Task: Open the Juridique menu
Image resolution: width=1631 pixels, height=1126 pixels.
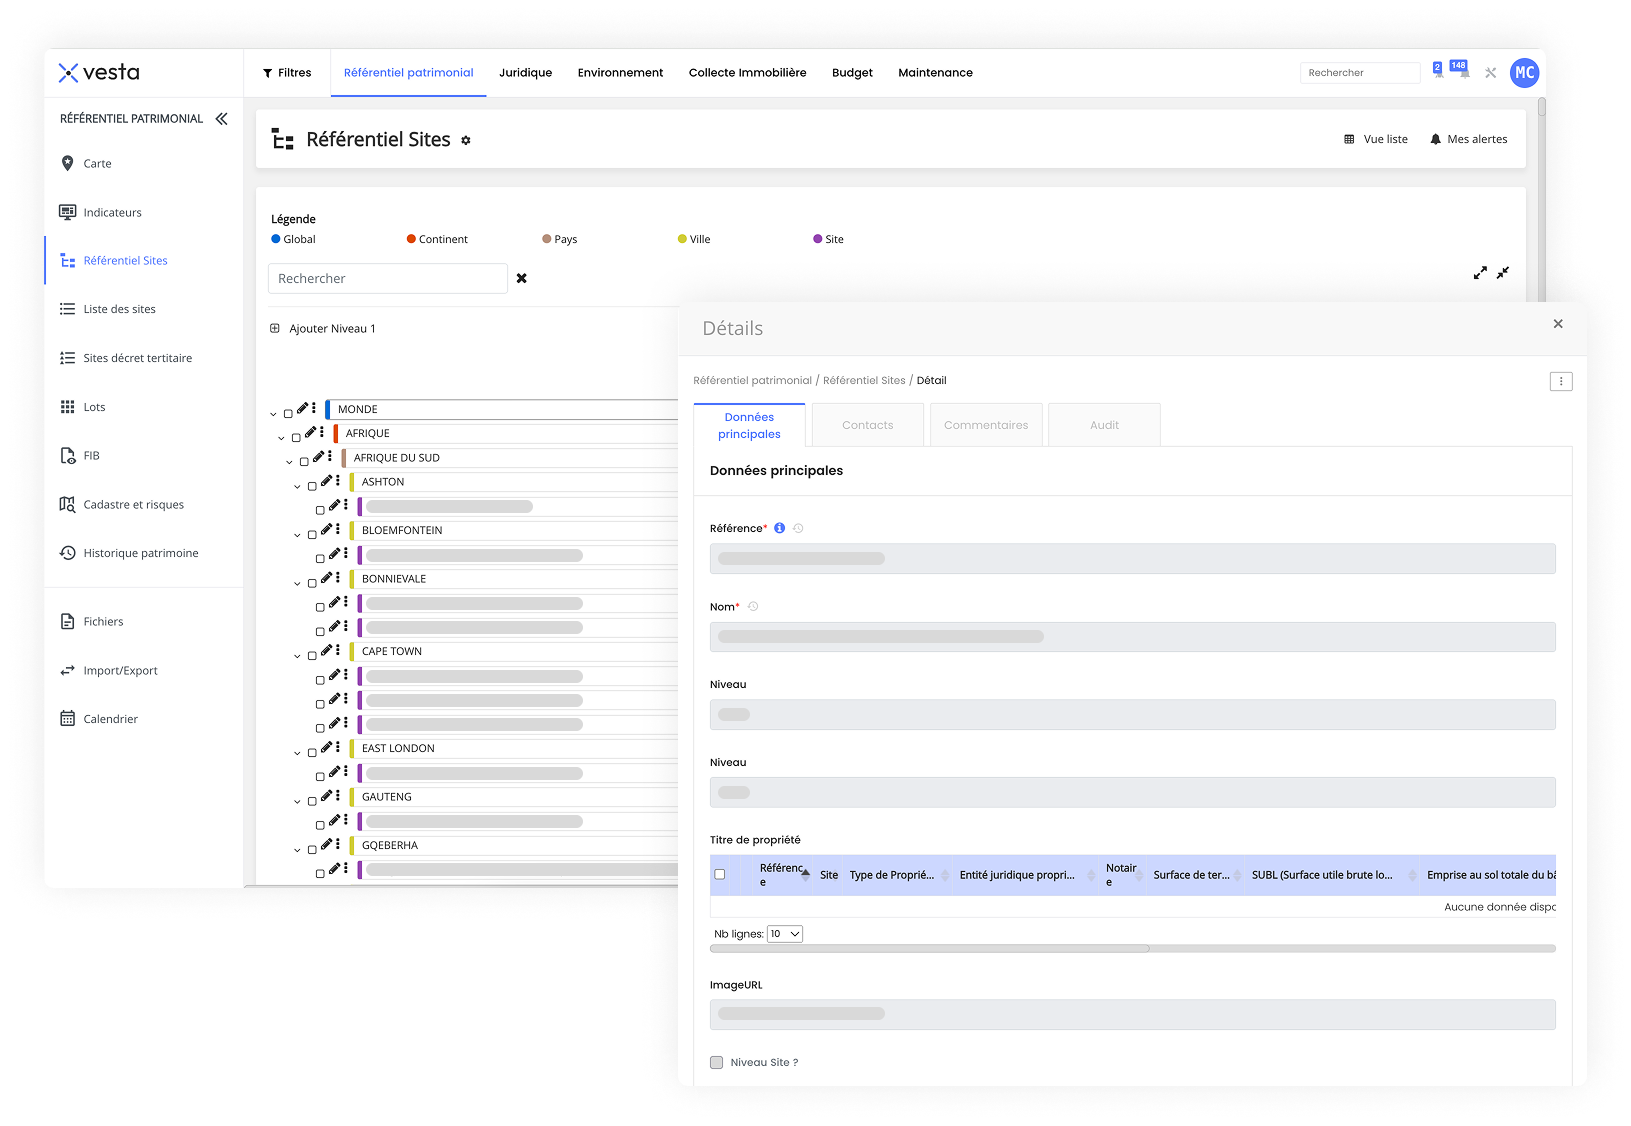Action: [x=525, y=73]
